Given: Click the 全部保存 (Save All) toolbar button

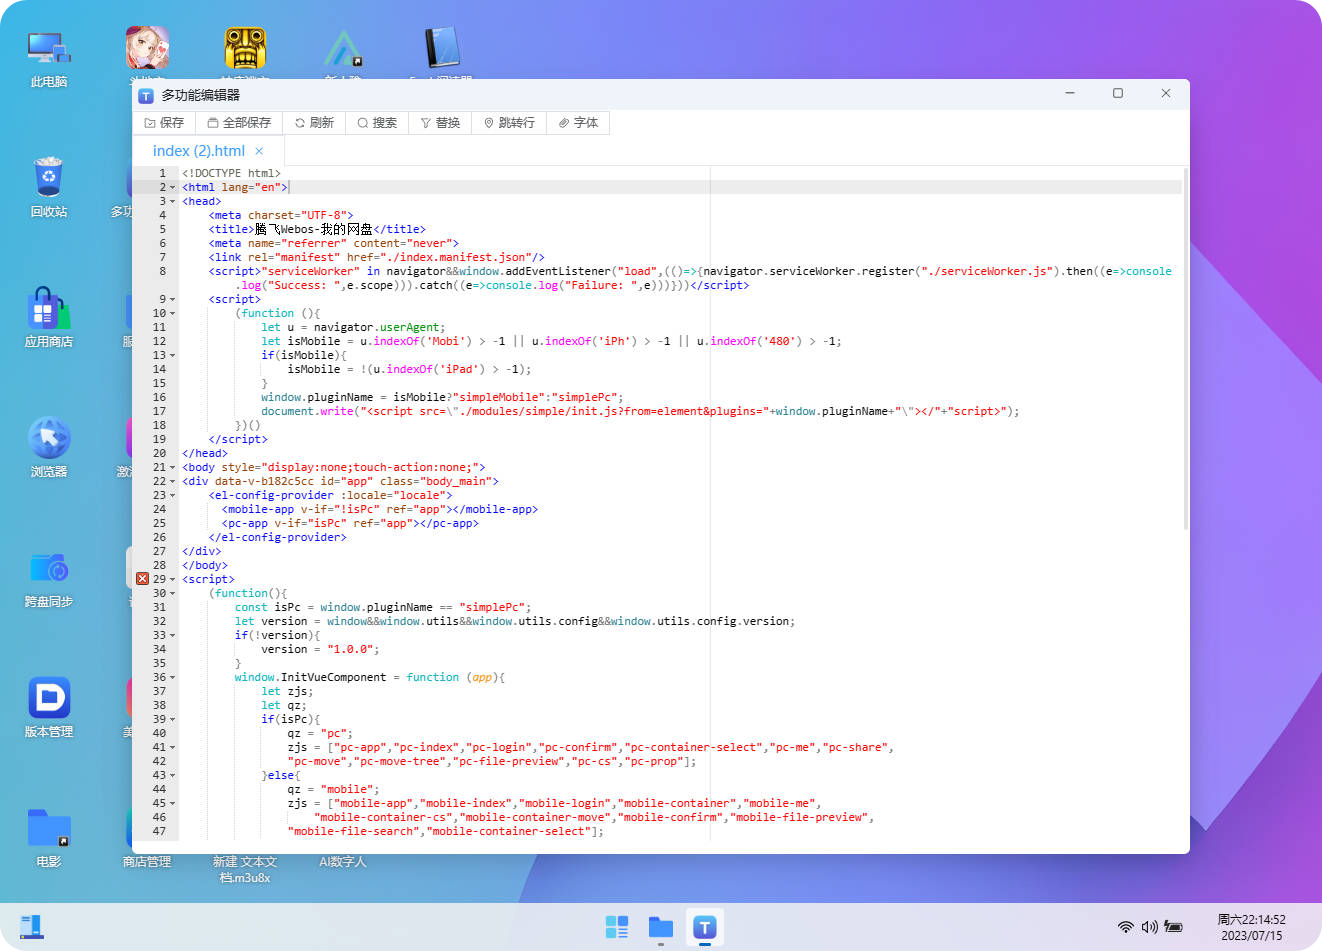Looking at the screenshot, I should point(239,123).
